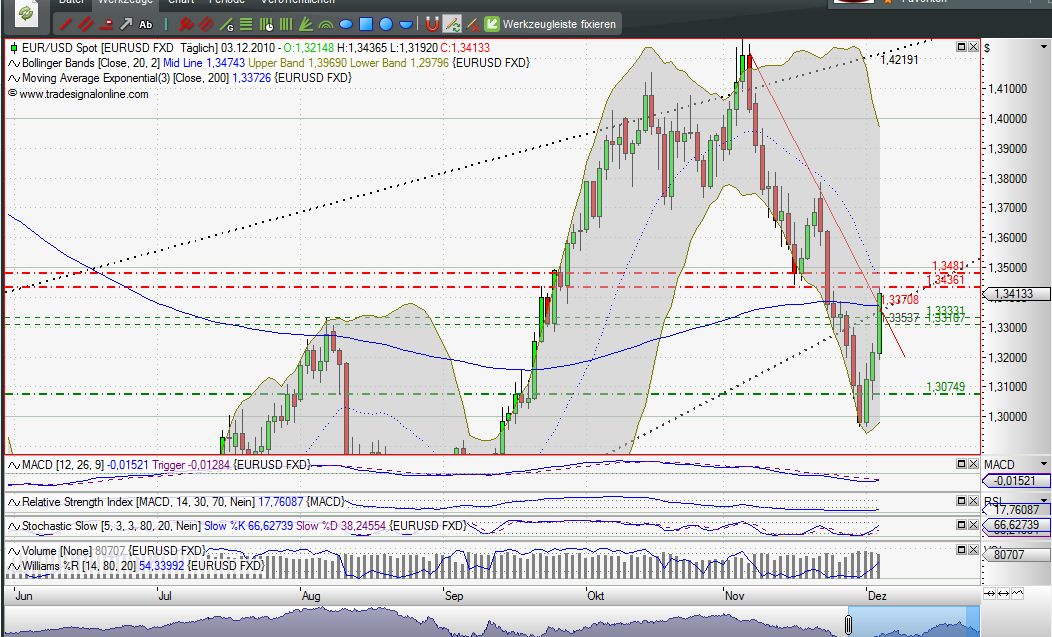Select the red horizontal stop line tool
Screen dimensions: 1052x637
tap(106, 24)
